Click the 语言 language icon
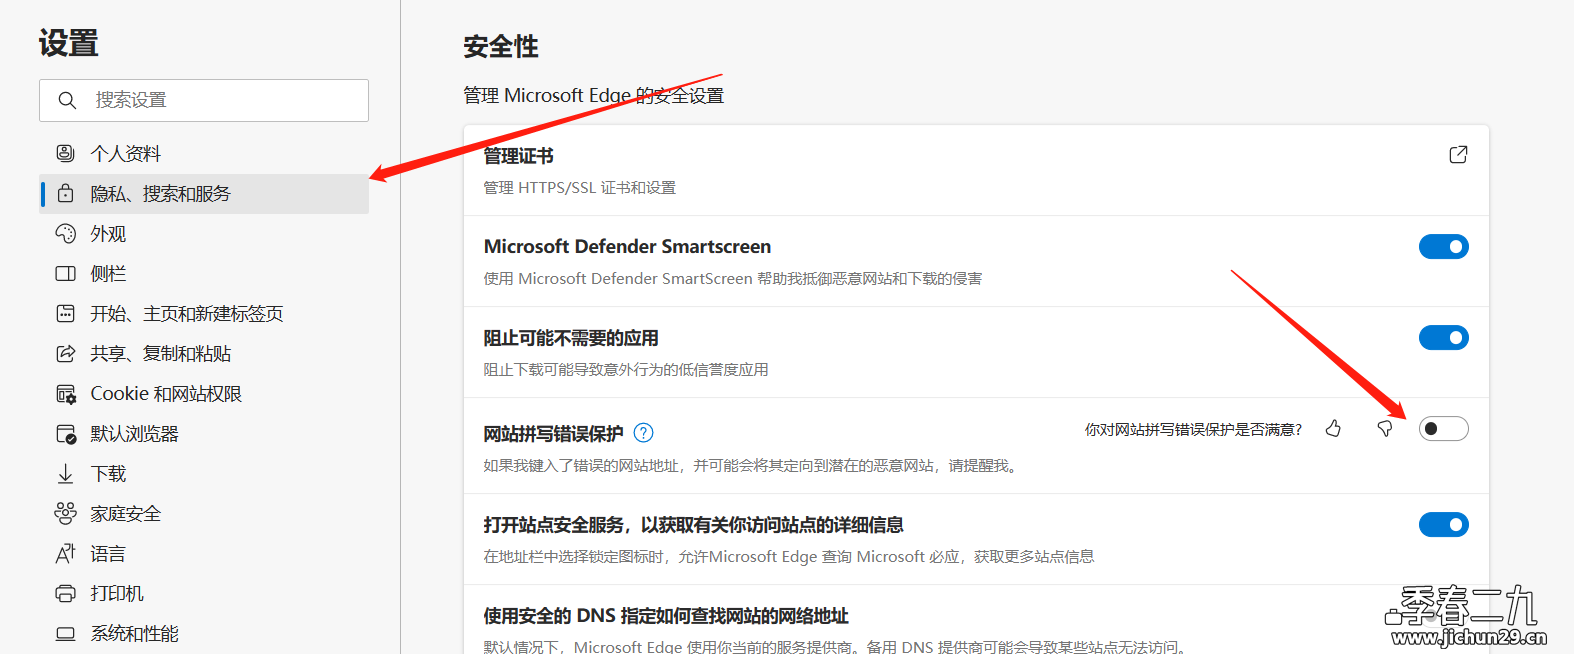 pyautogui.click(x=65, y=553)
